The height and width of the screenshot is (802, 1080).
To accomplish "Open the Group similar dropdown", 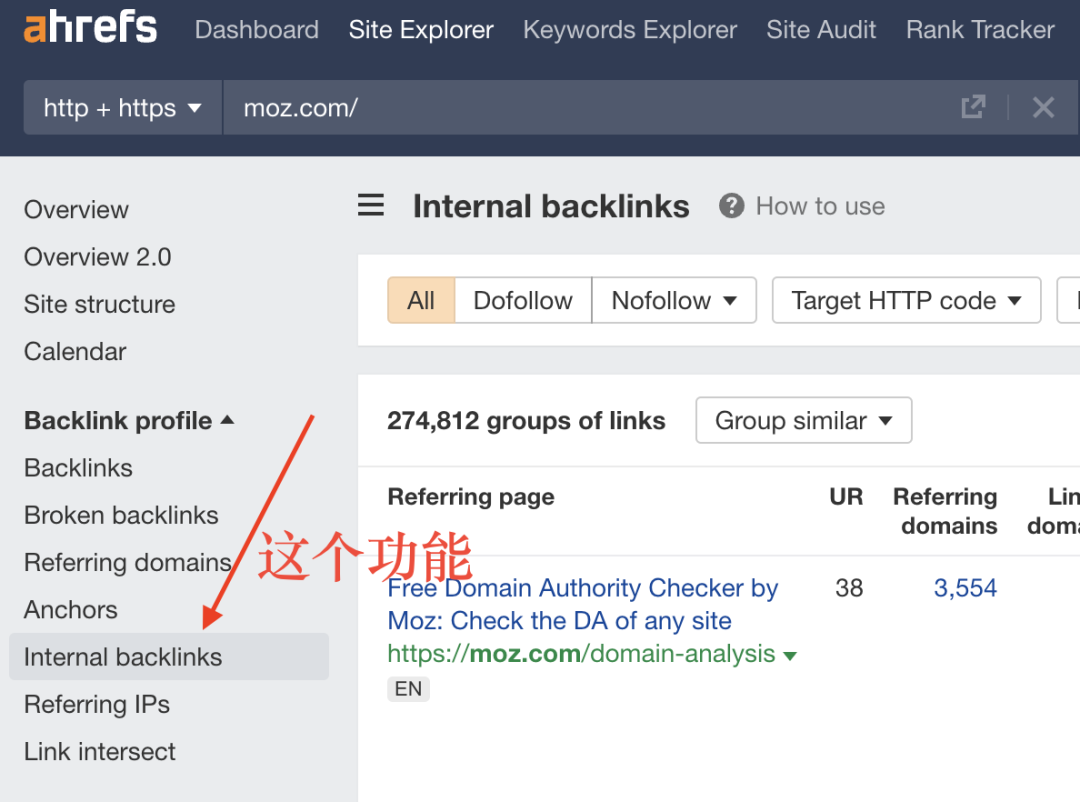I will [x=803, y=420].
